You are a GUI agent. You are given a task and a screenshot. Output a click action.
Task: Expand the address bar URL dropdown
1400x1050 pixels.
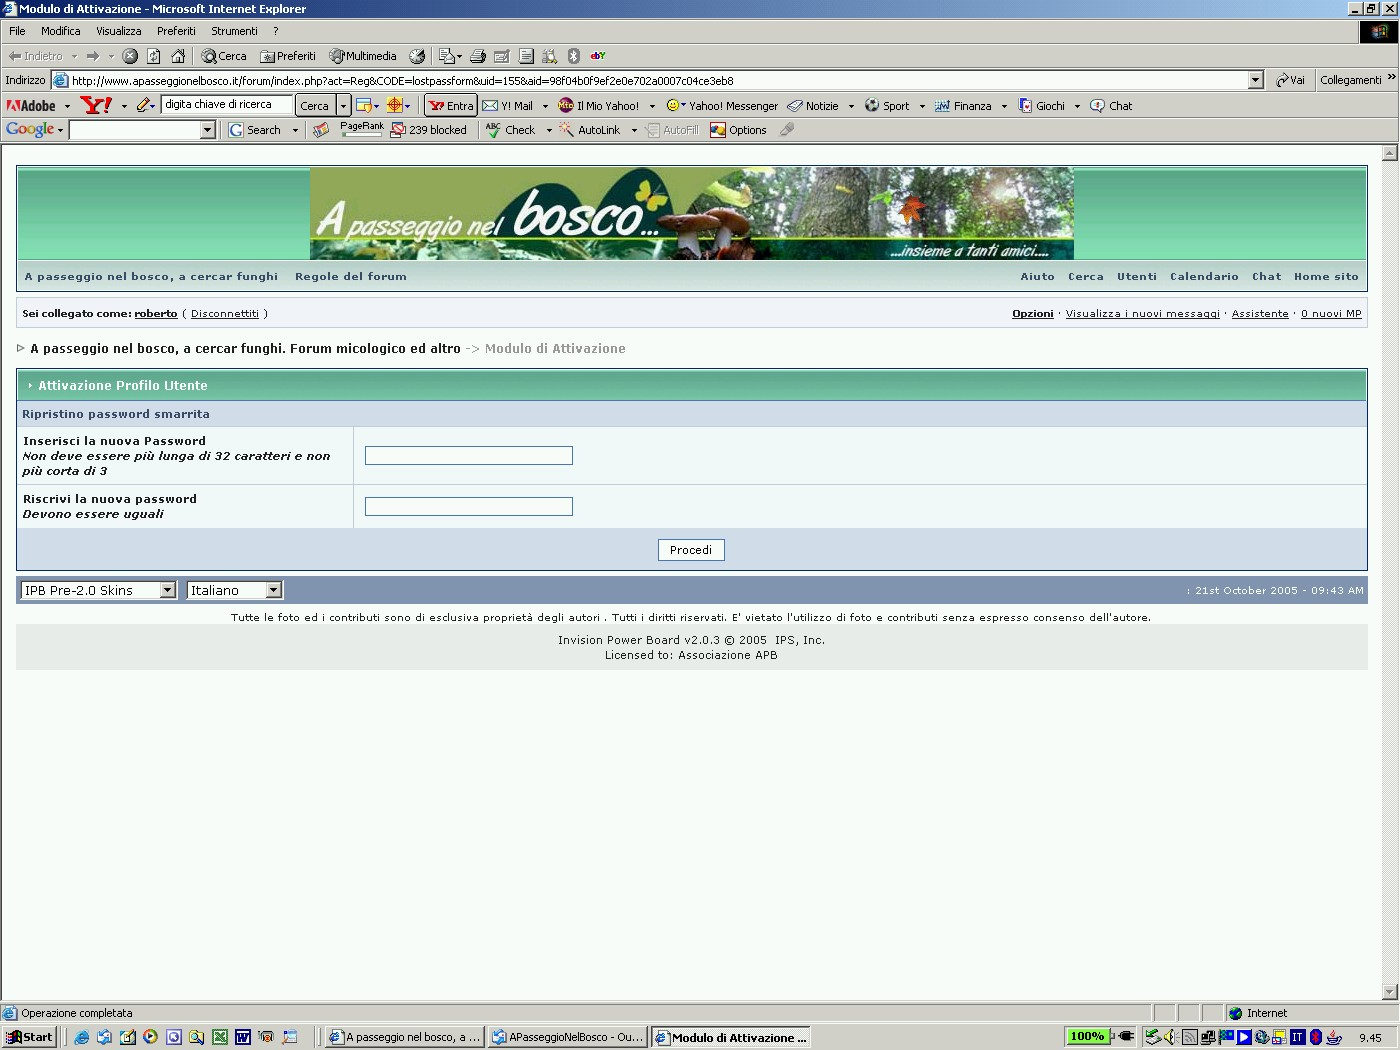coord(1256,80)
